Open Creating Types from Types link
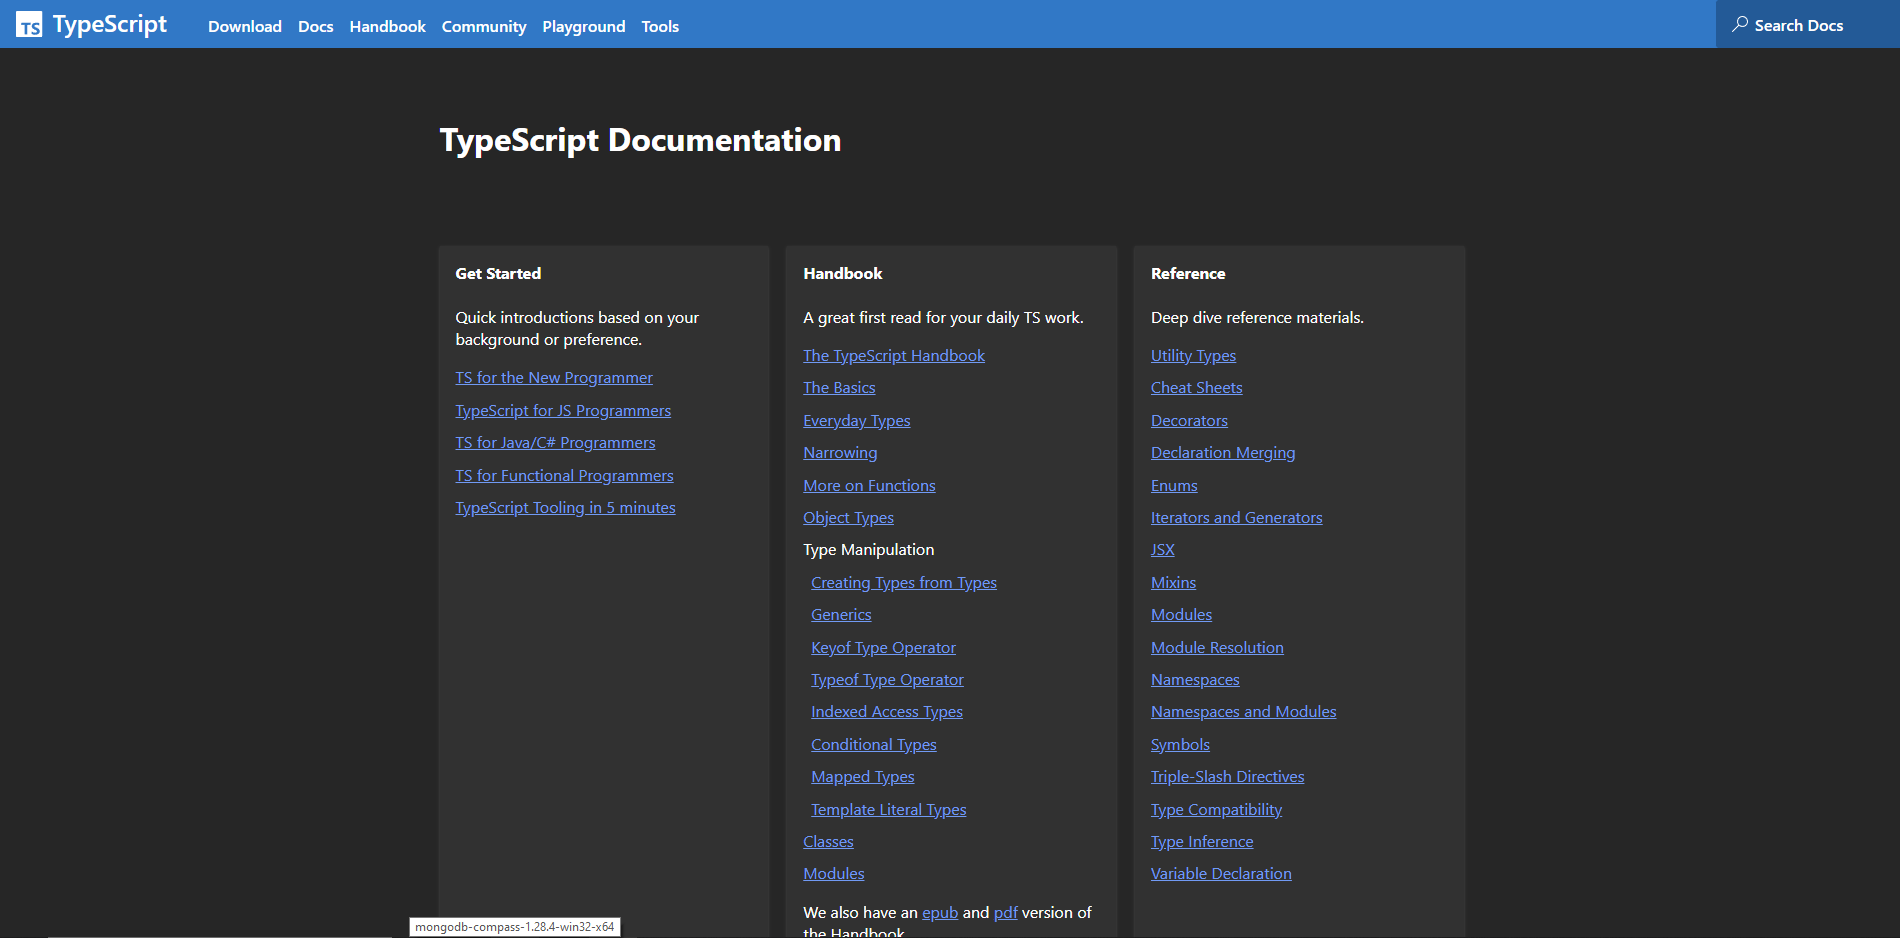 point(904,583)
